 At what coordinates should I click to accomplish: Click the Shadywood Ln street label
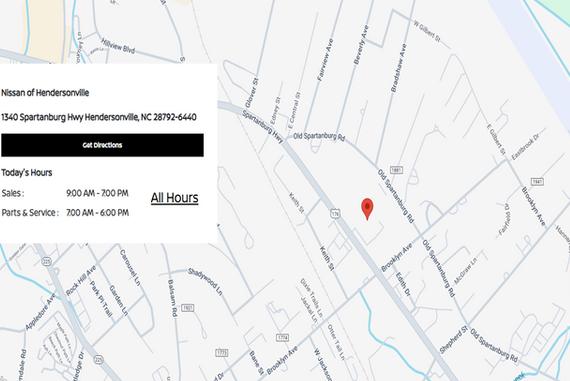(205, 281)
